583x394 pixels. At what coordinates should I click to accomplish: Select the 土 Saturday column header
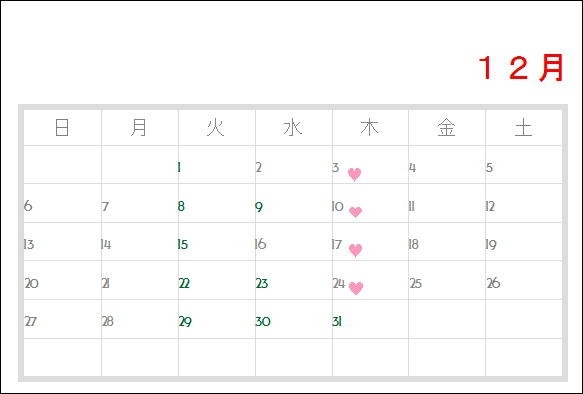click(x=523, y=128)
